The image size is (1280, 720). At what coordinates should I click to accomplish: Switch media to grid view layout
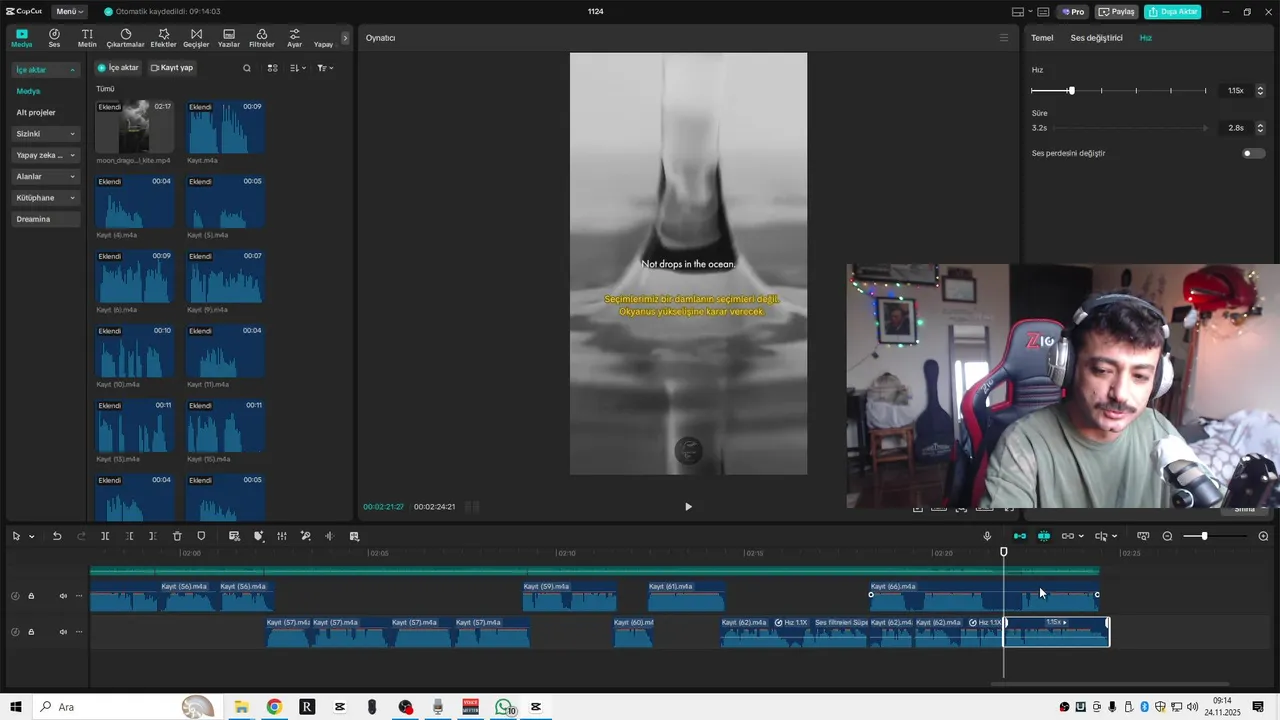click(272, 68)
